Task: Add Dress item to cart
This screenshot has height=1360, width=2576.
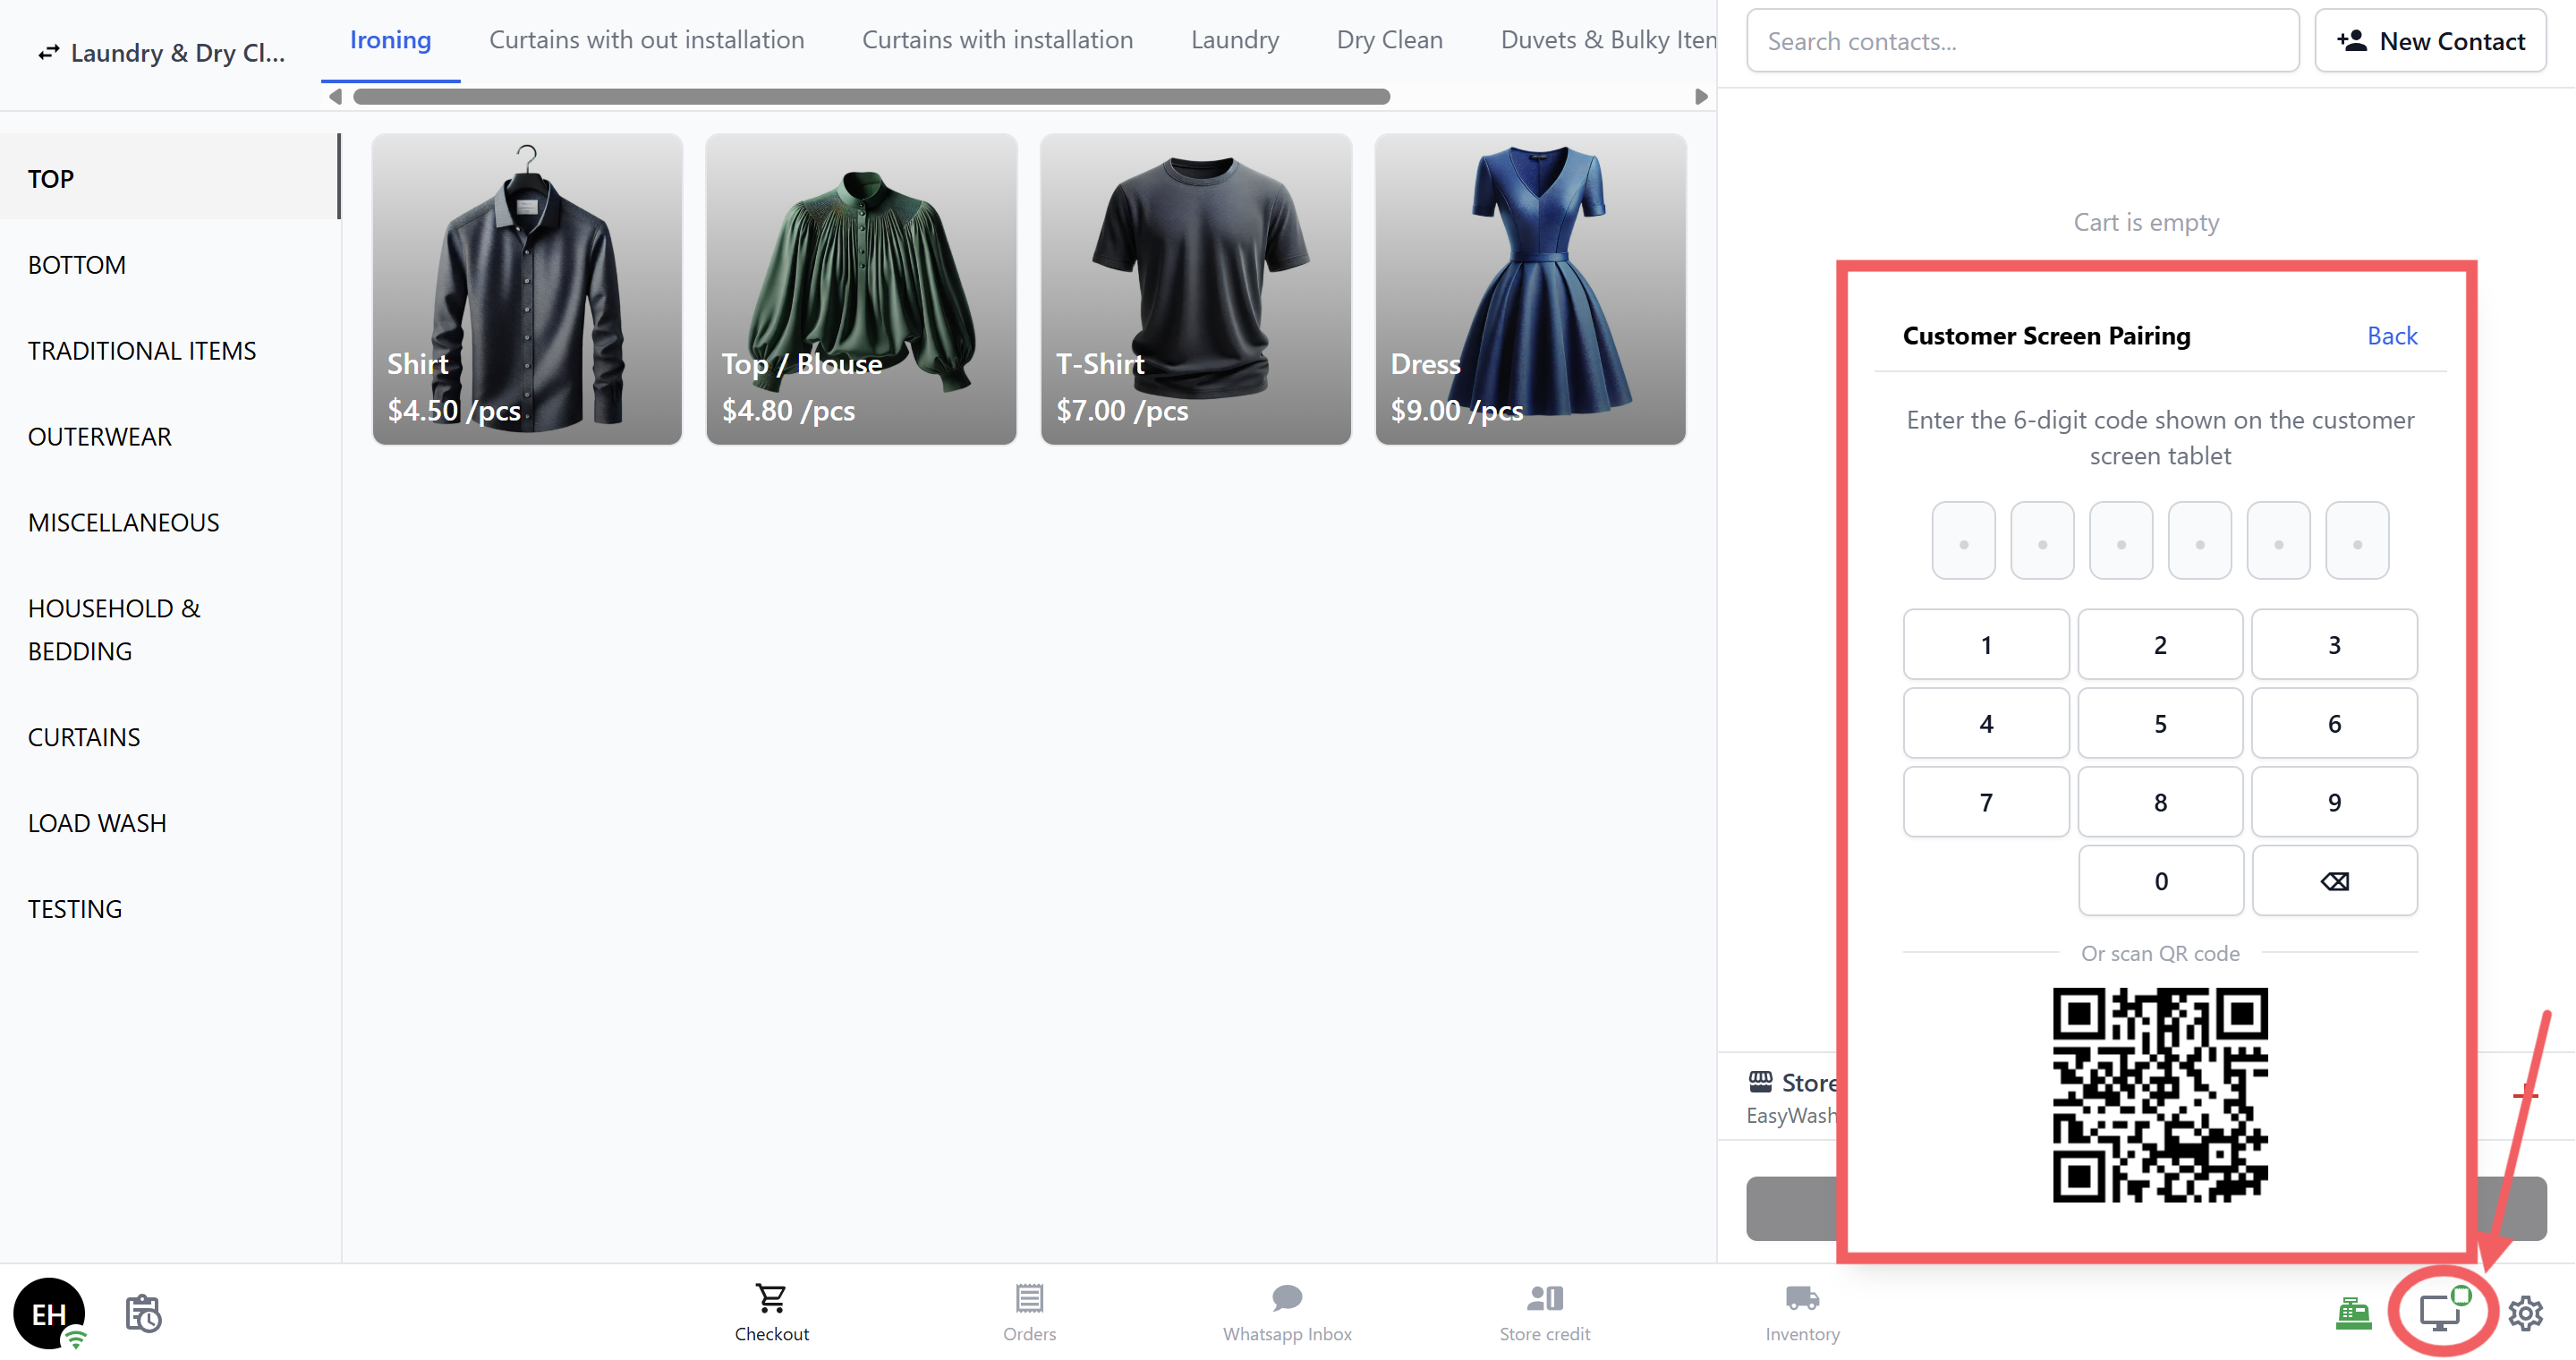Action: [1529, 289]
